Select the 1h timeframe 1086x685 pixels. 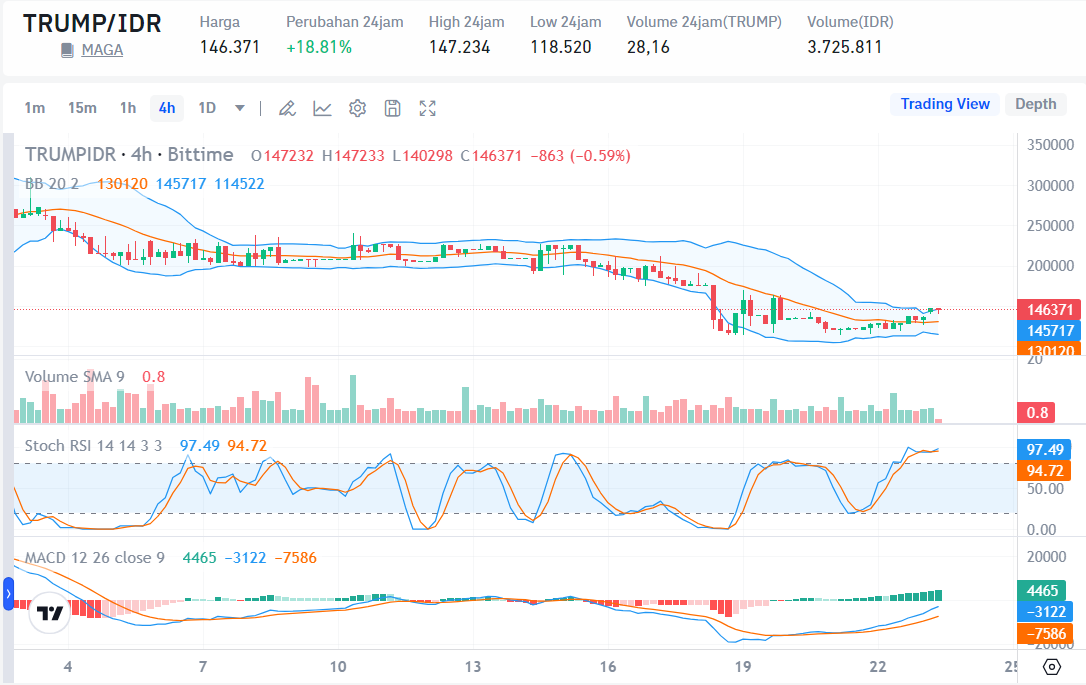(127, 108)
